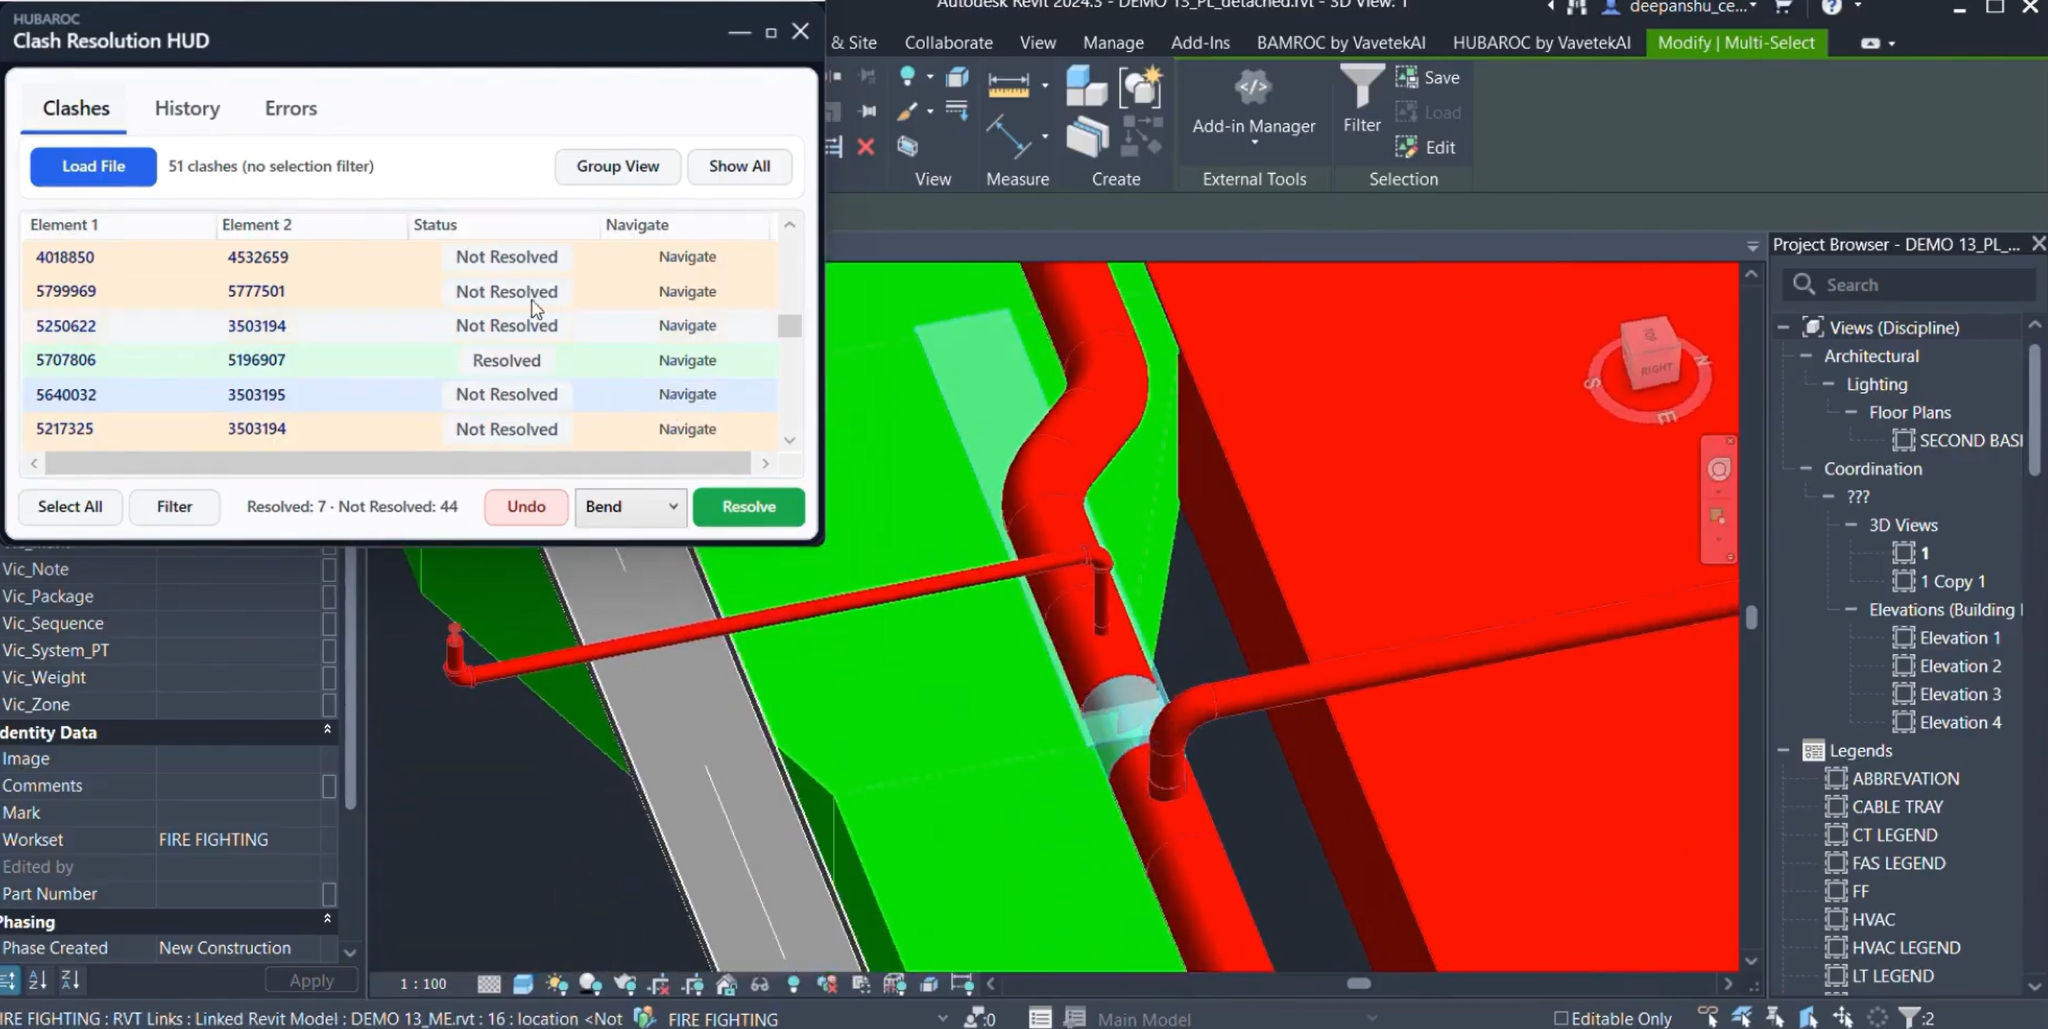The image size is (2048, 1029).
Task: Click Reveal Hidden Elements lightbulb icon
Action: tap(794, 984)
